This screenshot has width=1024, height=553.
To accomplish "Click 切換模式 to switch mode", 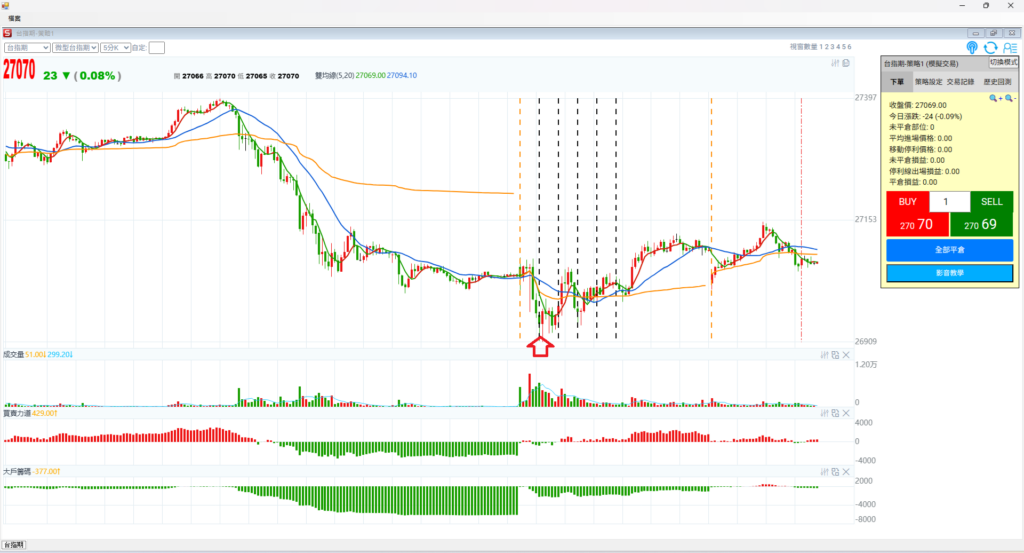I will pyautogui.click(x=1004, y=62).
